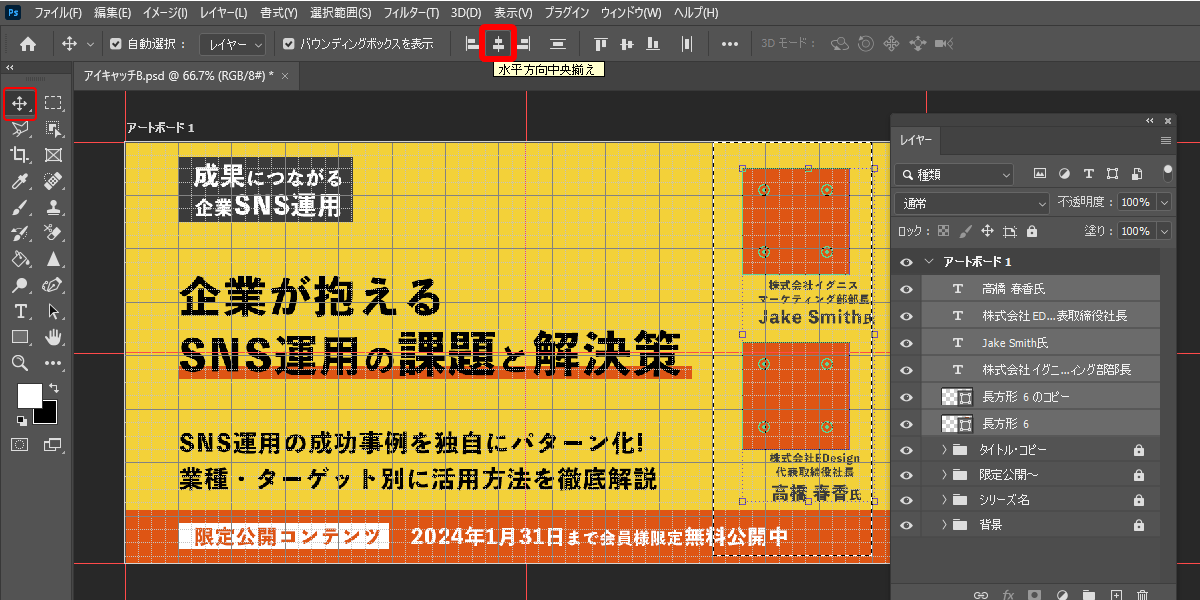Screen dimensions: 1200x600
Task: Click horizontal center align (水平方向中央揃え)
Action: pyautogui.click(x=497, y=44)
